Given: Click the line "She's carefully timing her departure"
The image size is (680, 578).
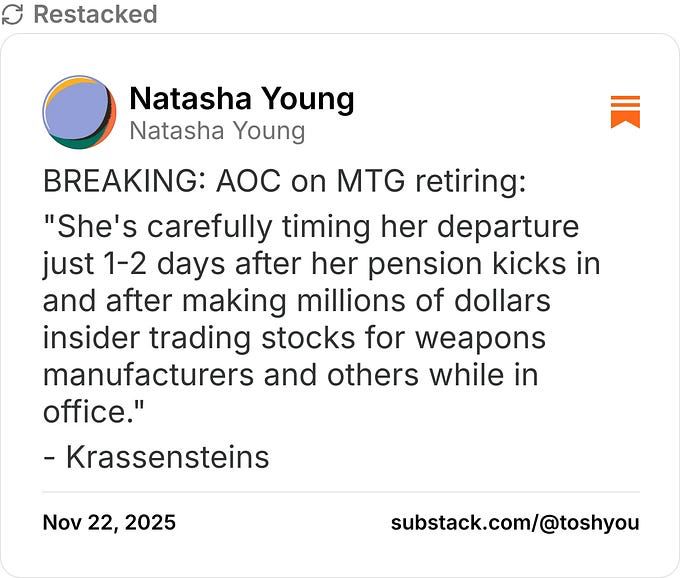Looking at the screenshot, I should click(x=311, y=226).
